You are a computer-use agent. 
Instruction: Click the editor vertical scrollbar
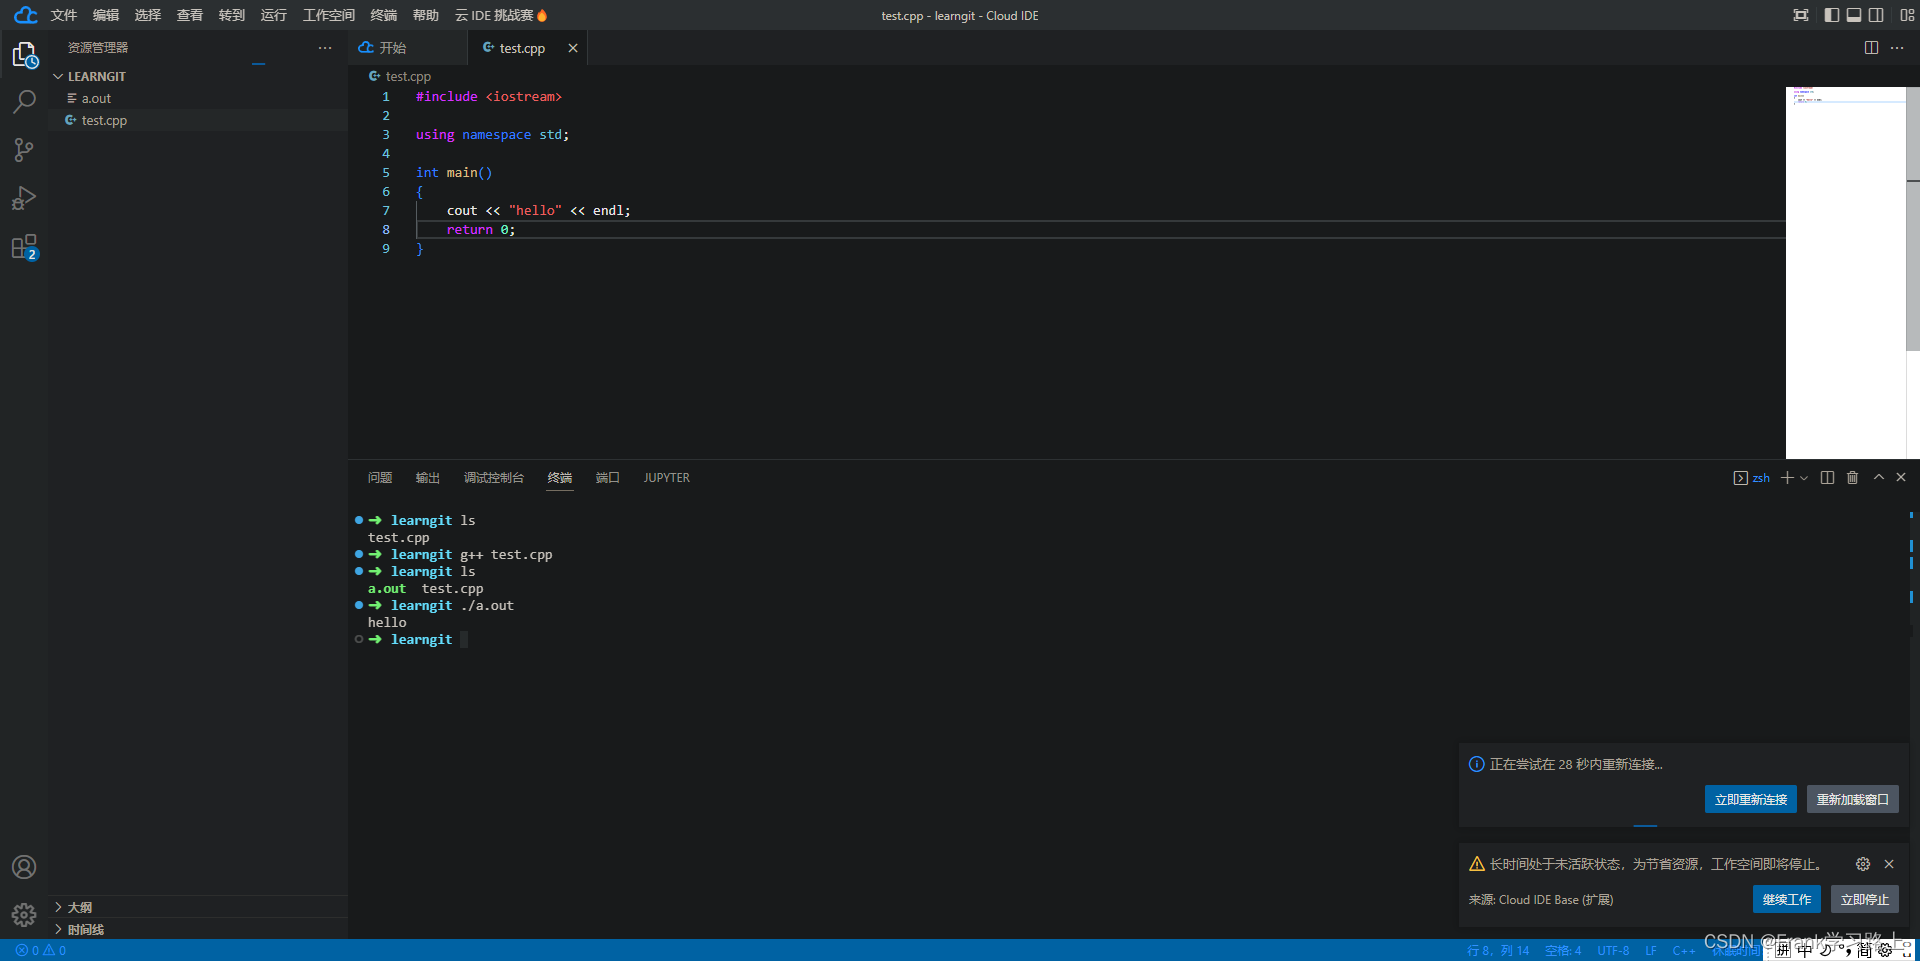(1913, 219)
